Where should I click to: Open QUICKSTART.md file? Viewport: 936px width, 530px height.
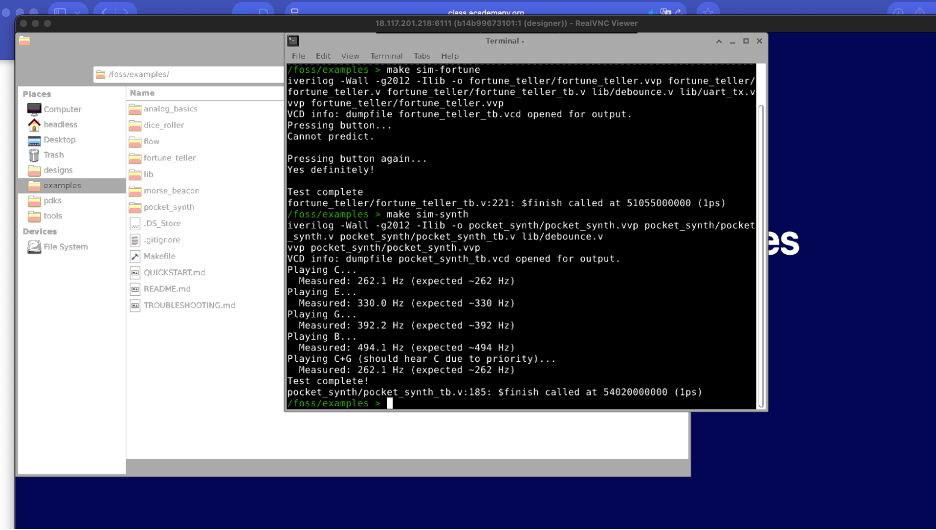174,272
